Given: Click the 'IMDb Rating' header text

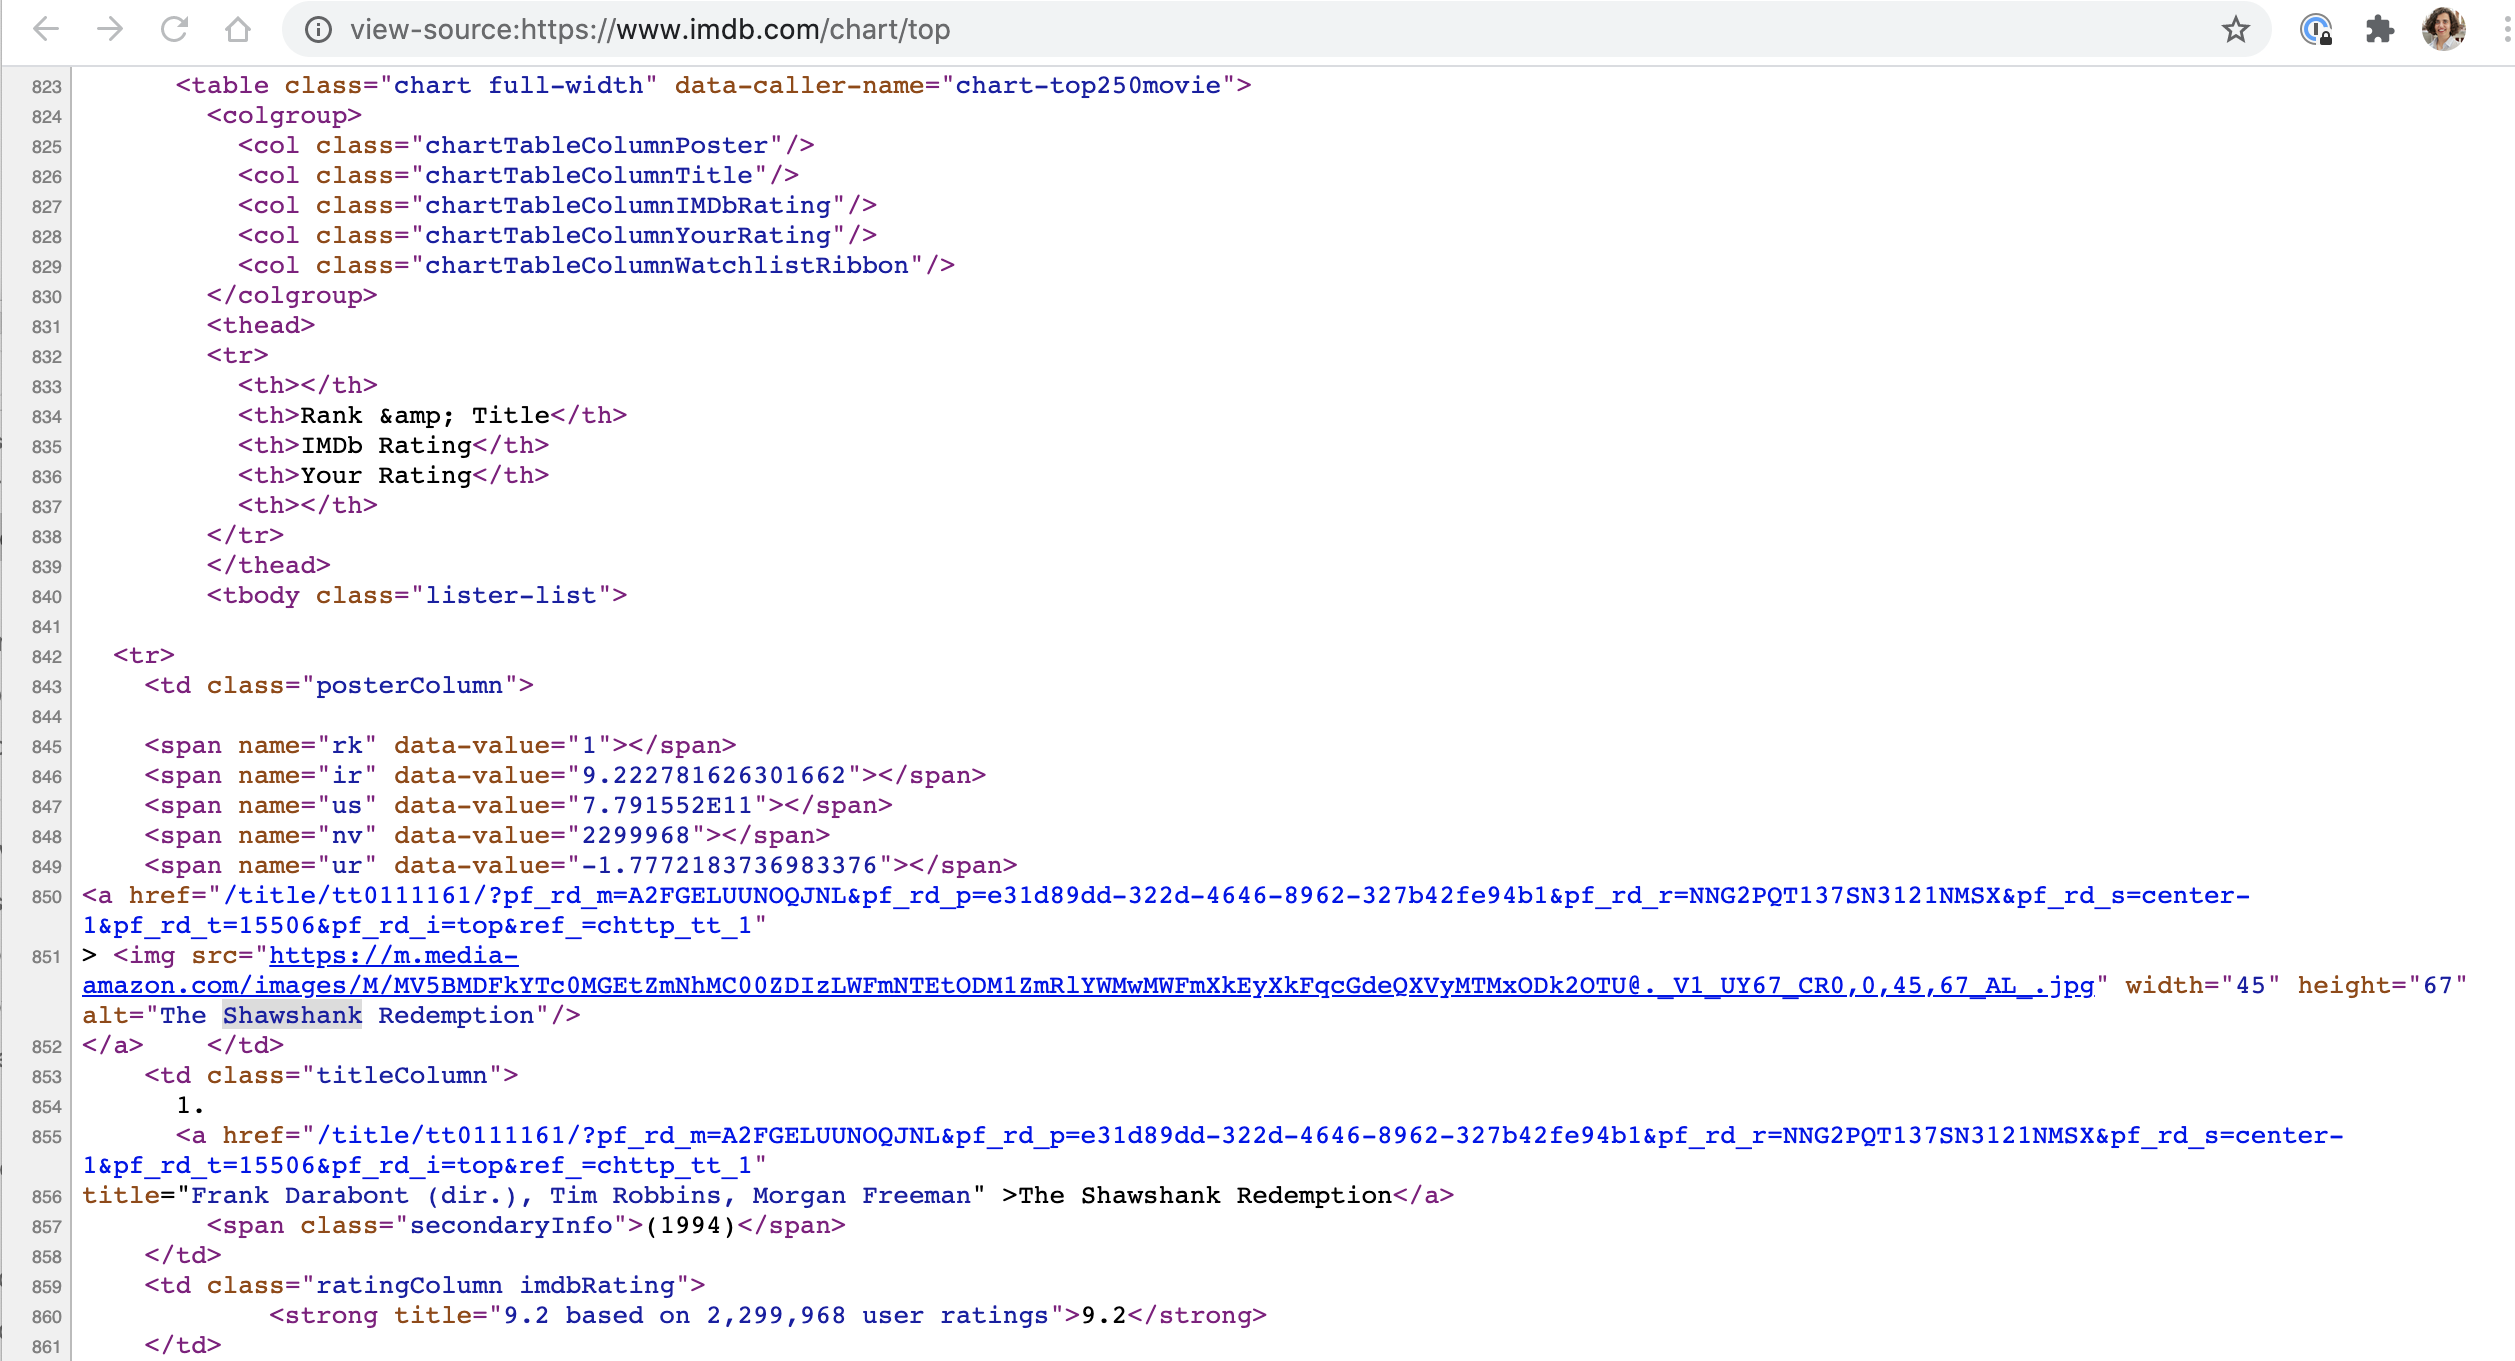Looking at the screenshot, I should click(386, 446).
